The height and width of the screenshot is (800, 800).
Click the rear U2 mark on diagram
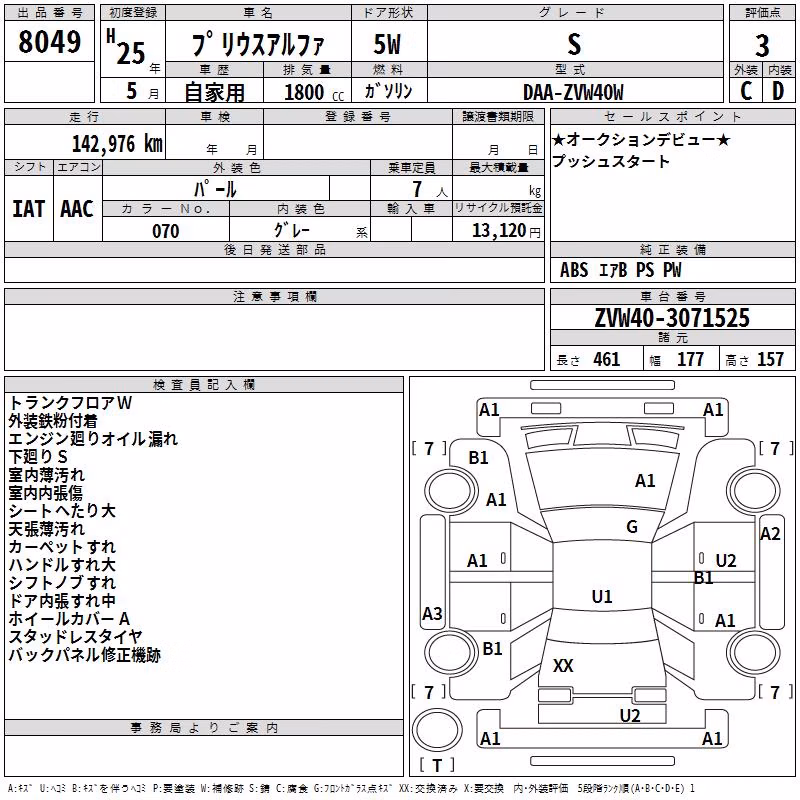coord(630,716)
